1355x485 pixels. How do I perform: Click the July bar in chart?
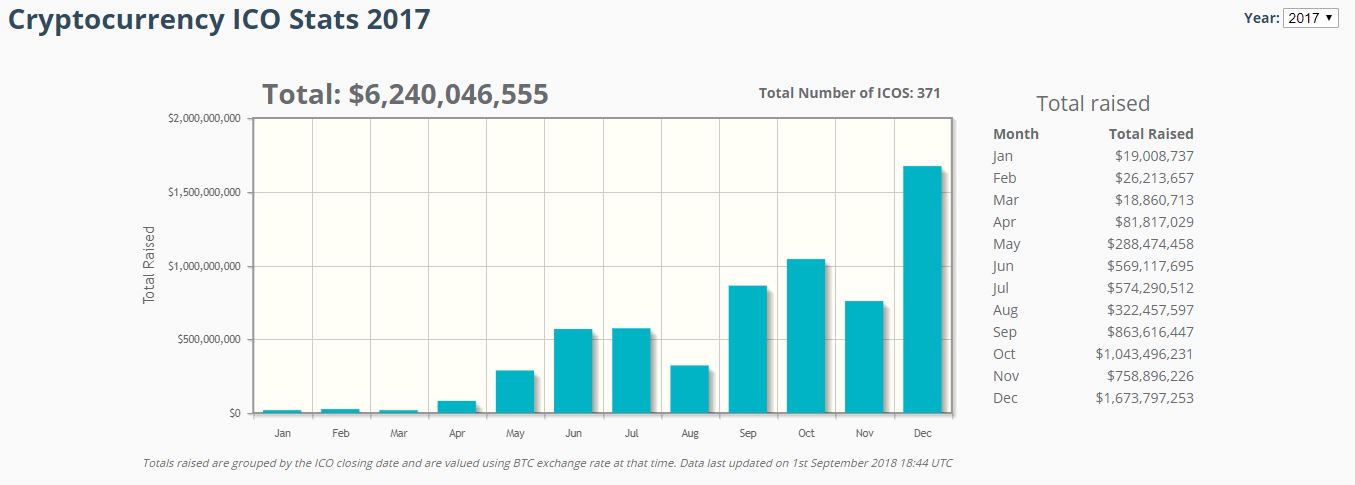[631, 371]
